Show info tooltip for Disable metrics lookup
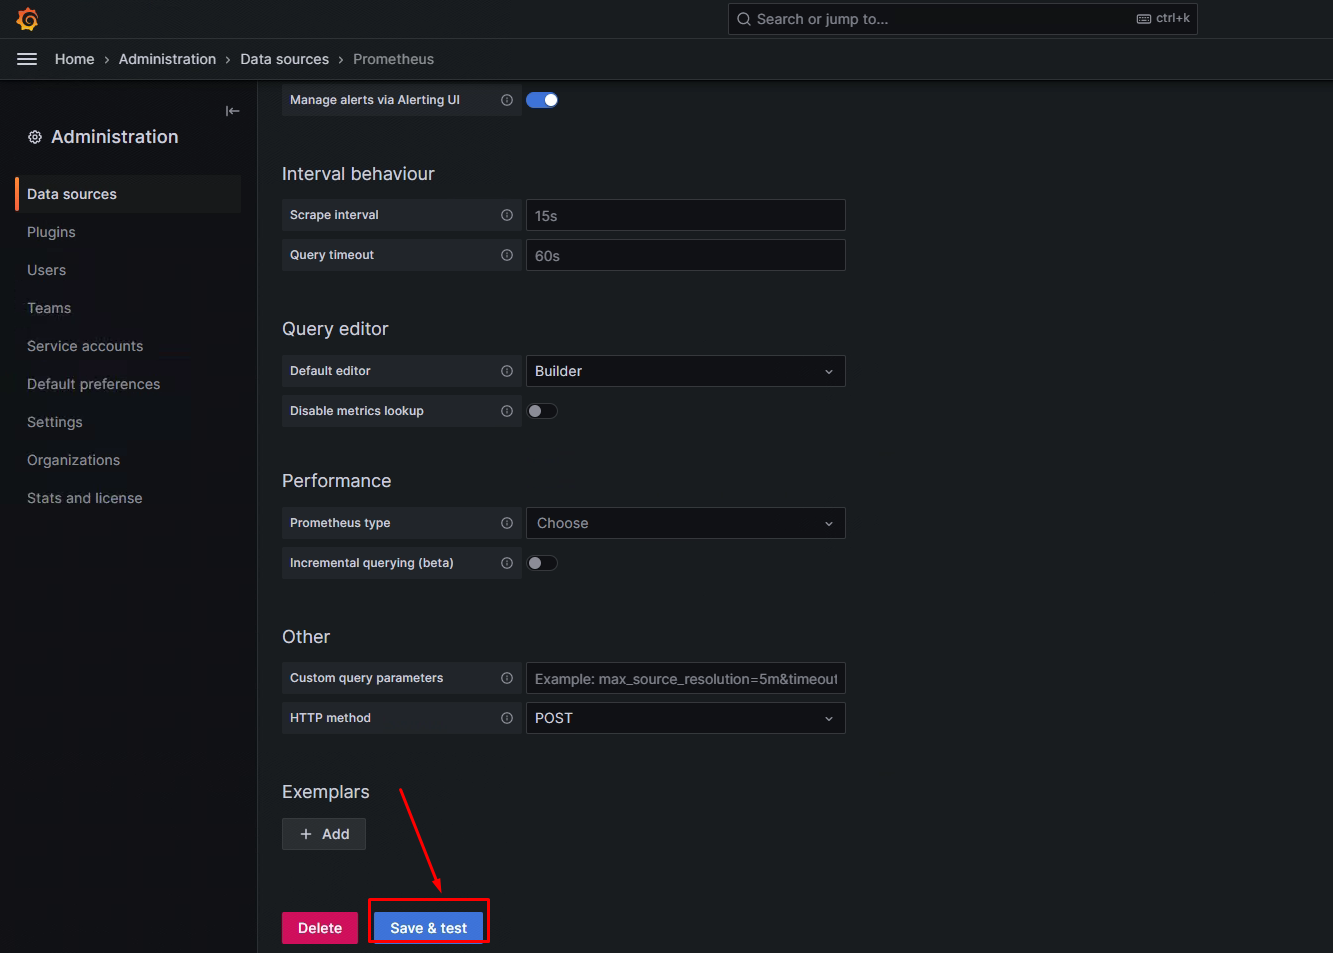Screen dimensions: 1333x953 507,411
